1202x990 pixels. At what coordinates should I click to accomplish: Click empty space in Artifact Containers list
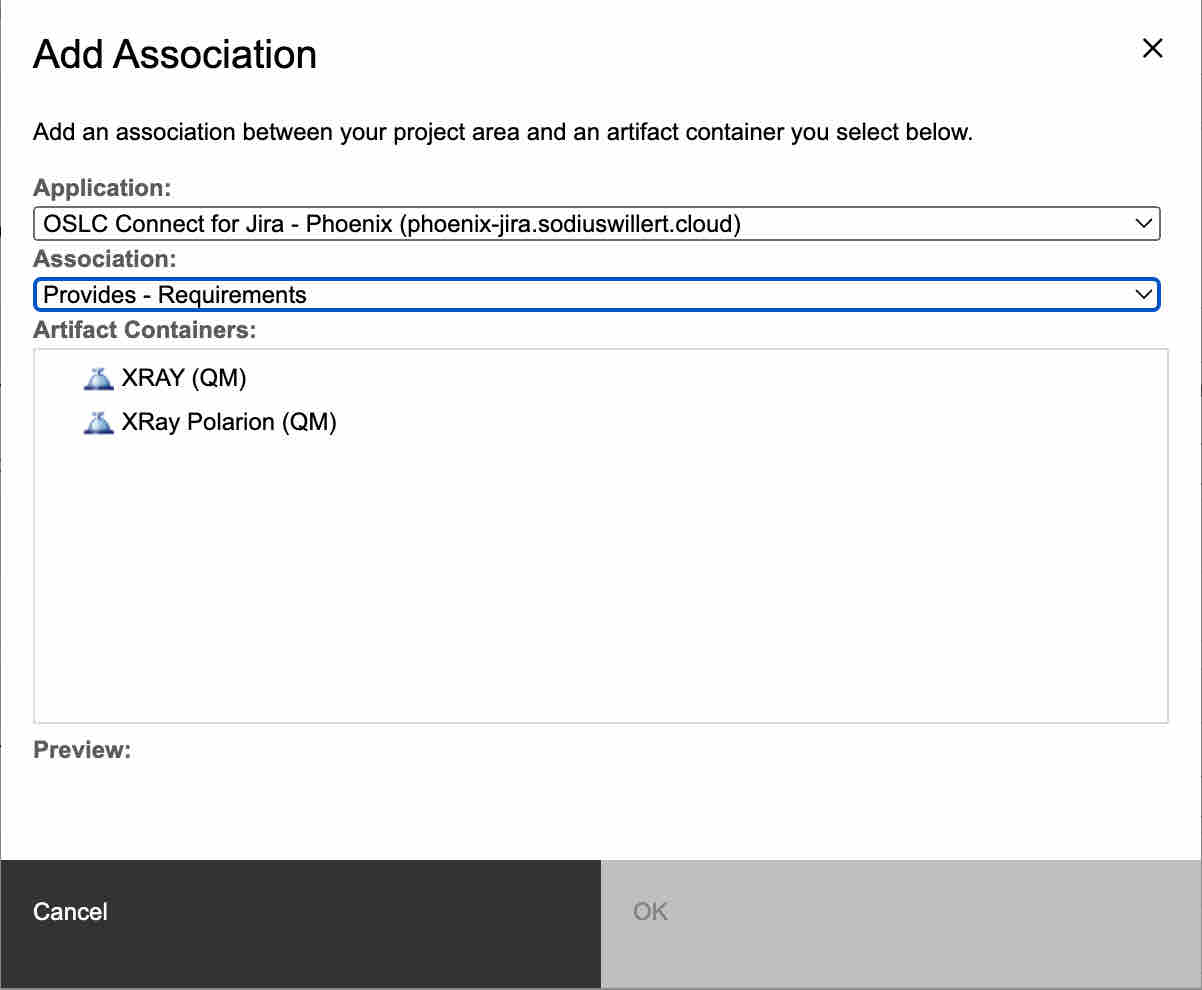[x=600, y=580]
